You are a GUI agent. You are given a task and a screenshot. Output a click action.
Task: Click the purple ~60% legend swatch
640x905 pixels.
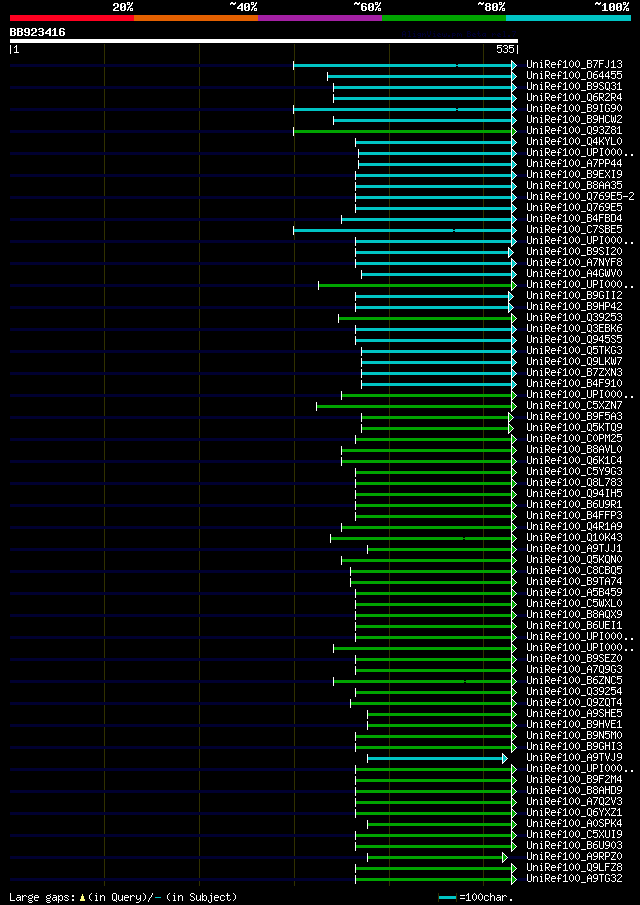pos(320,18)
